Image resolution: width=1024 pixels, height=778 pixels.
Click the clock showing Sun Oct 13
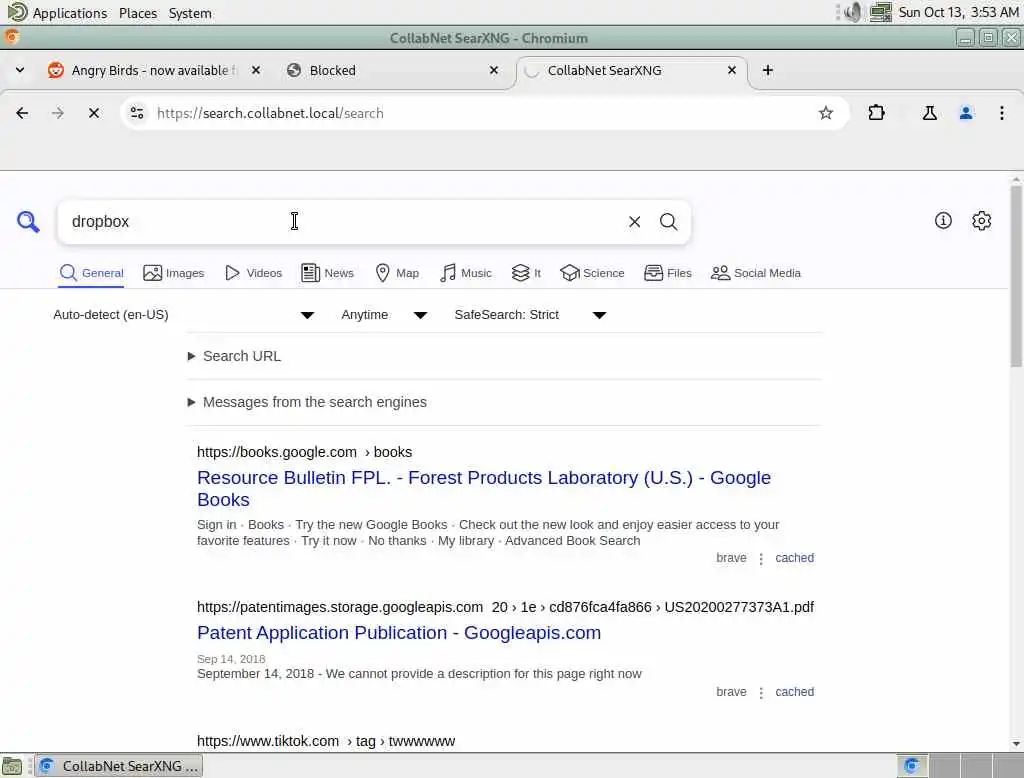[958, 12]
